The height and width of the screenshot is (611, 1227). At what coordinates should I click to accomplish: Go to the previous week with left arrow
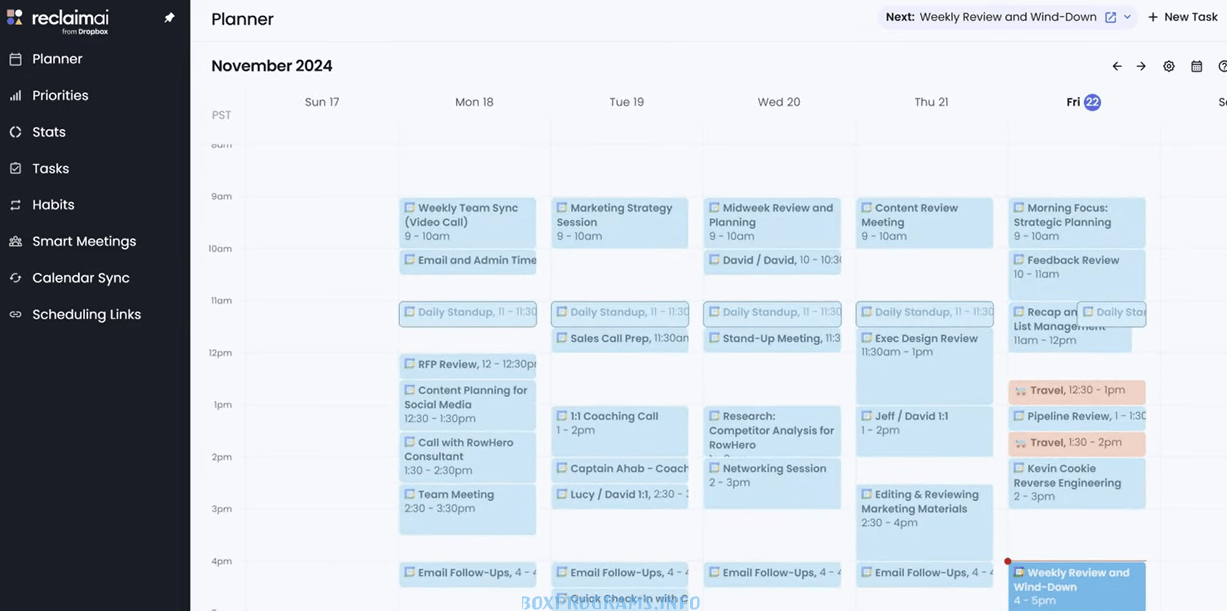(1117, 66)
